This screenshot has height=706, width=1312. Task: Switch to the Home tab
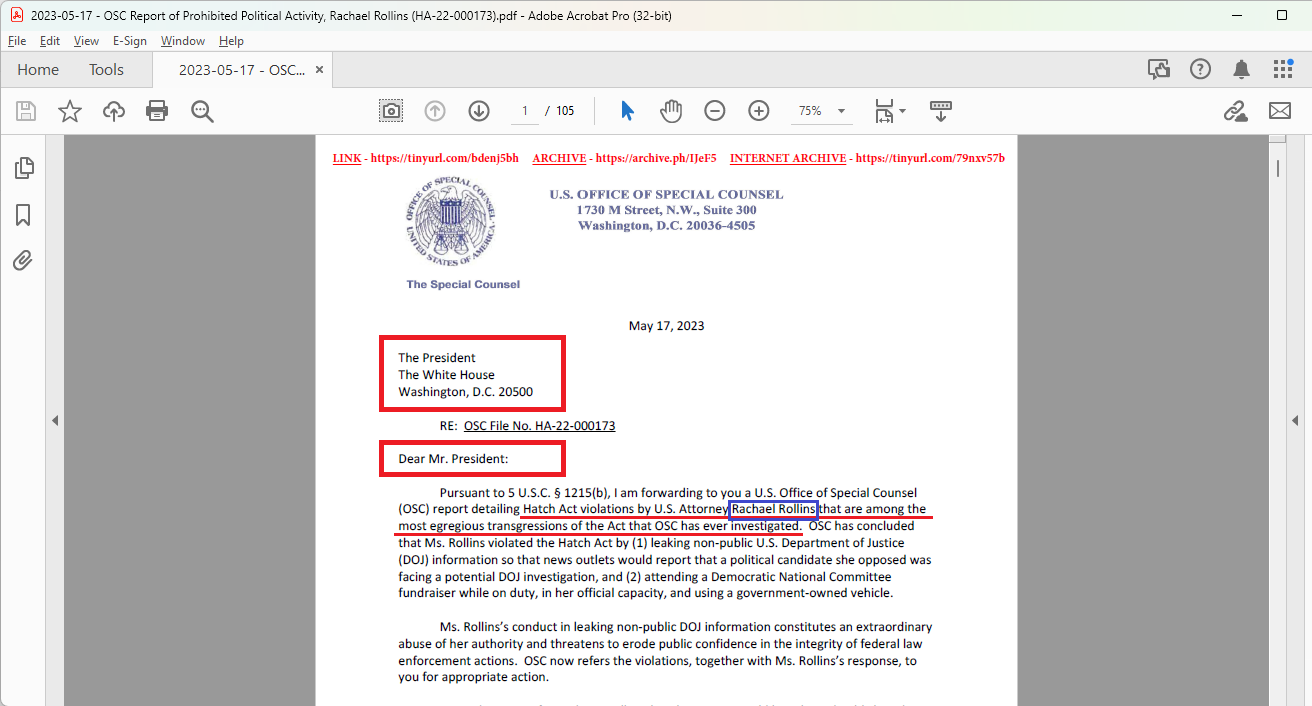click(x=38, y=70)
